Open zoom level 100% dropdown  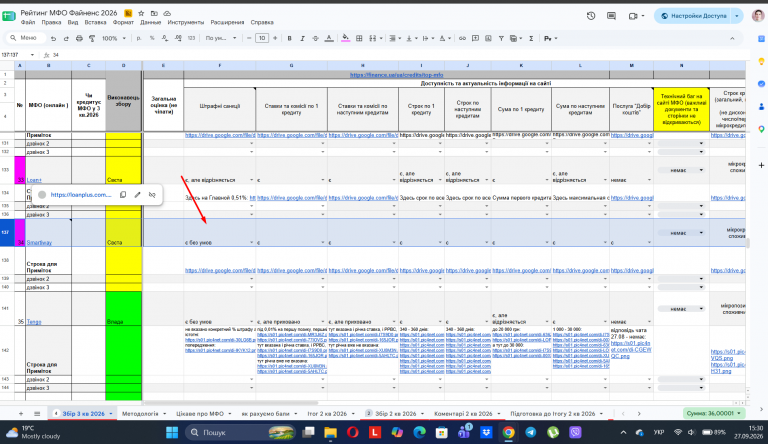pyautogui.click(x=114, y=38)
